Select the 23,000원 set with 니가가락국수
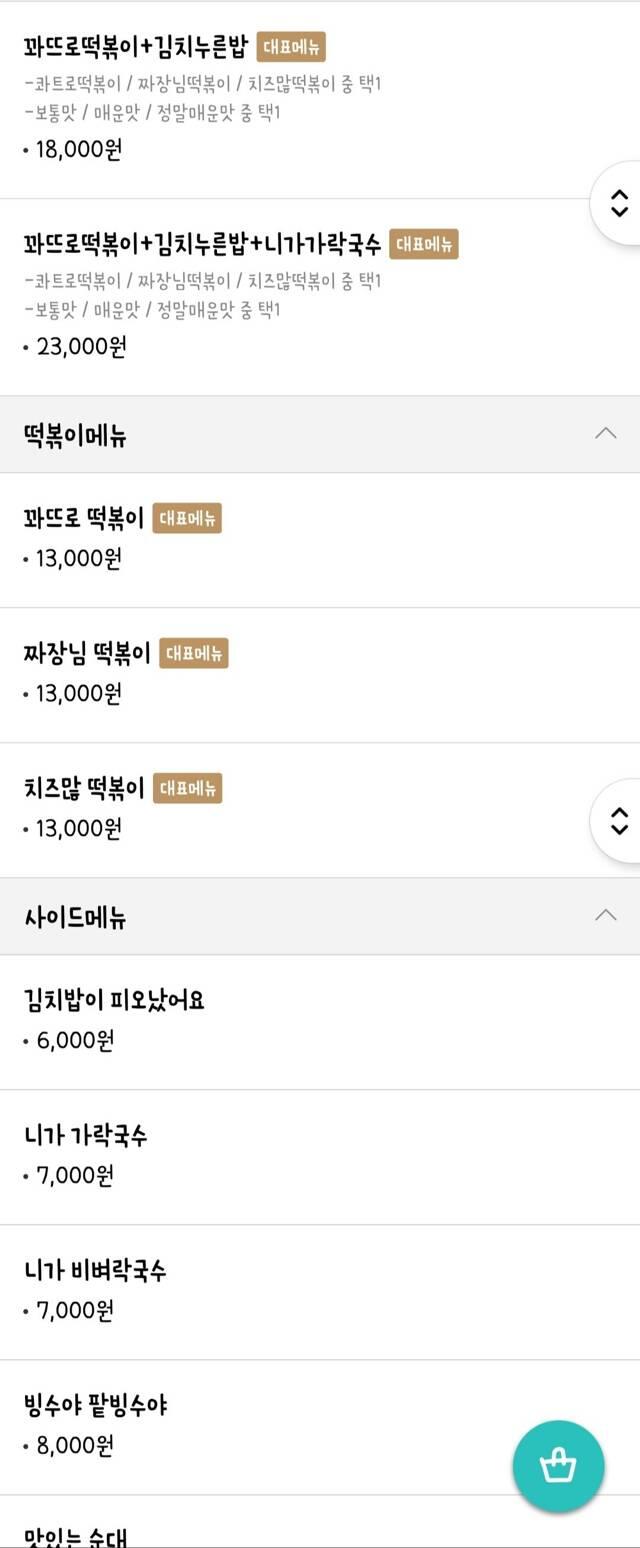640x1548 pixels. point(320,297)
